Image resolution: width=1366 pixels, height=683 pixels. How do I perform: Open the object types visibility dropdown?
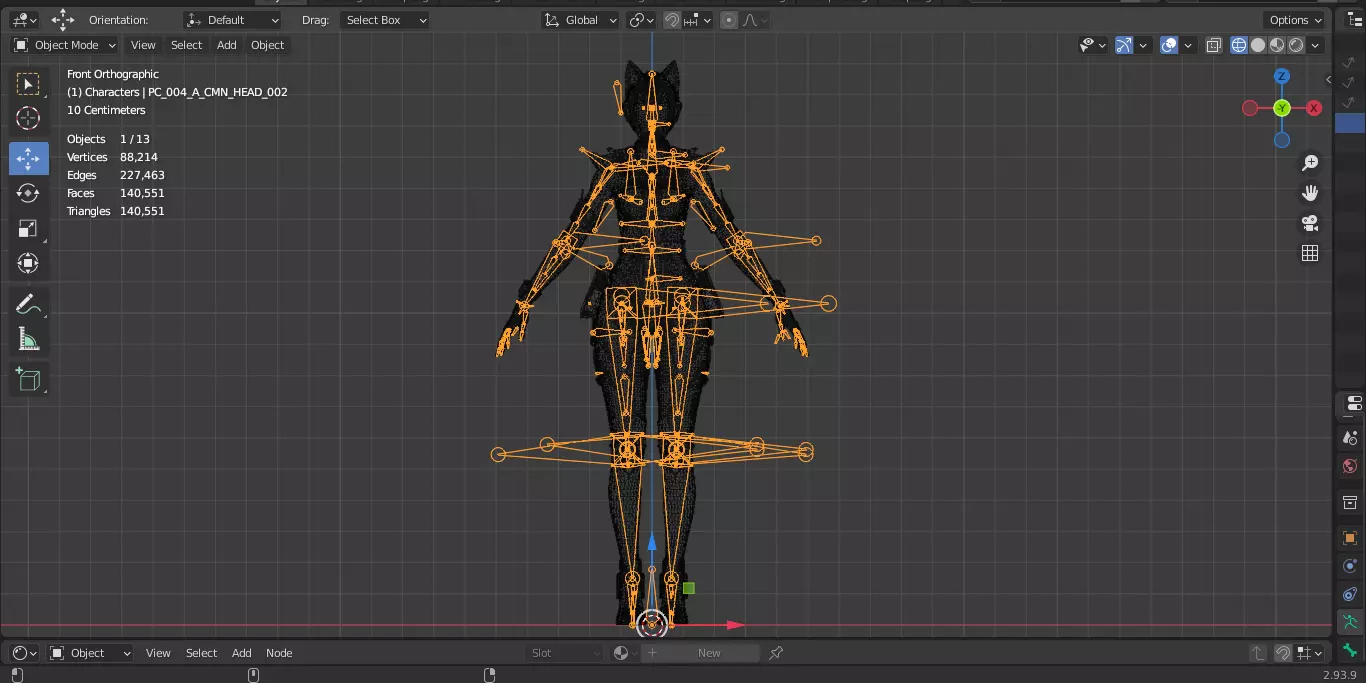pyautogui.click(x=1092, y=45)
